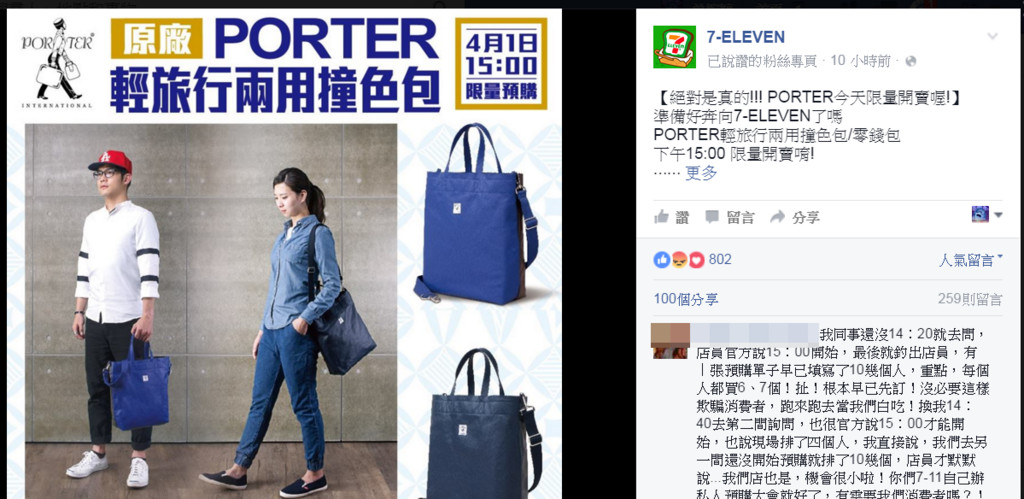Screen dimensions: 1024x499
Task: Expand the post options chevron
Action: (993, 36)
